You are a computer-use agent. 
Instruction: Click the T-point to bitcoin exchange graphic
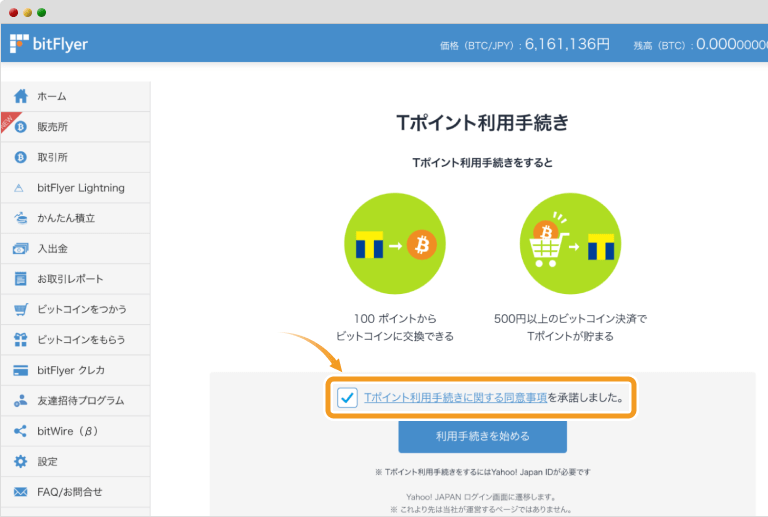coord(395,243)
